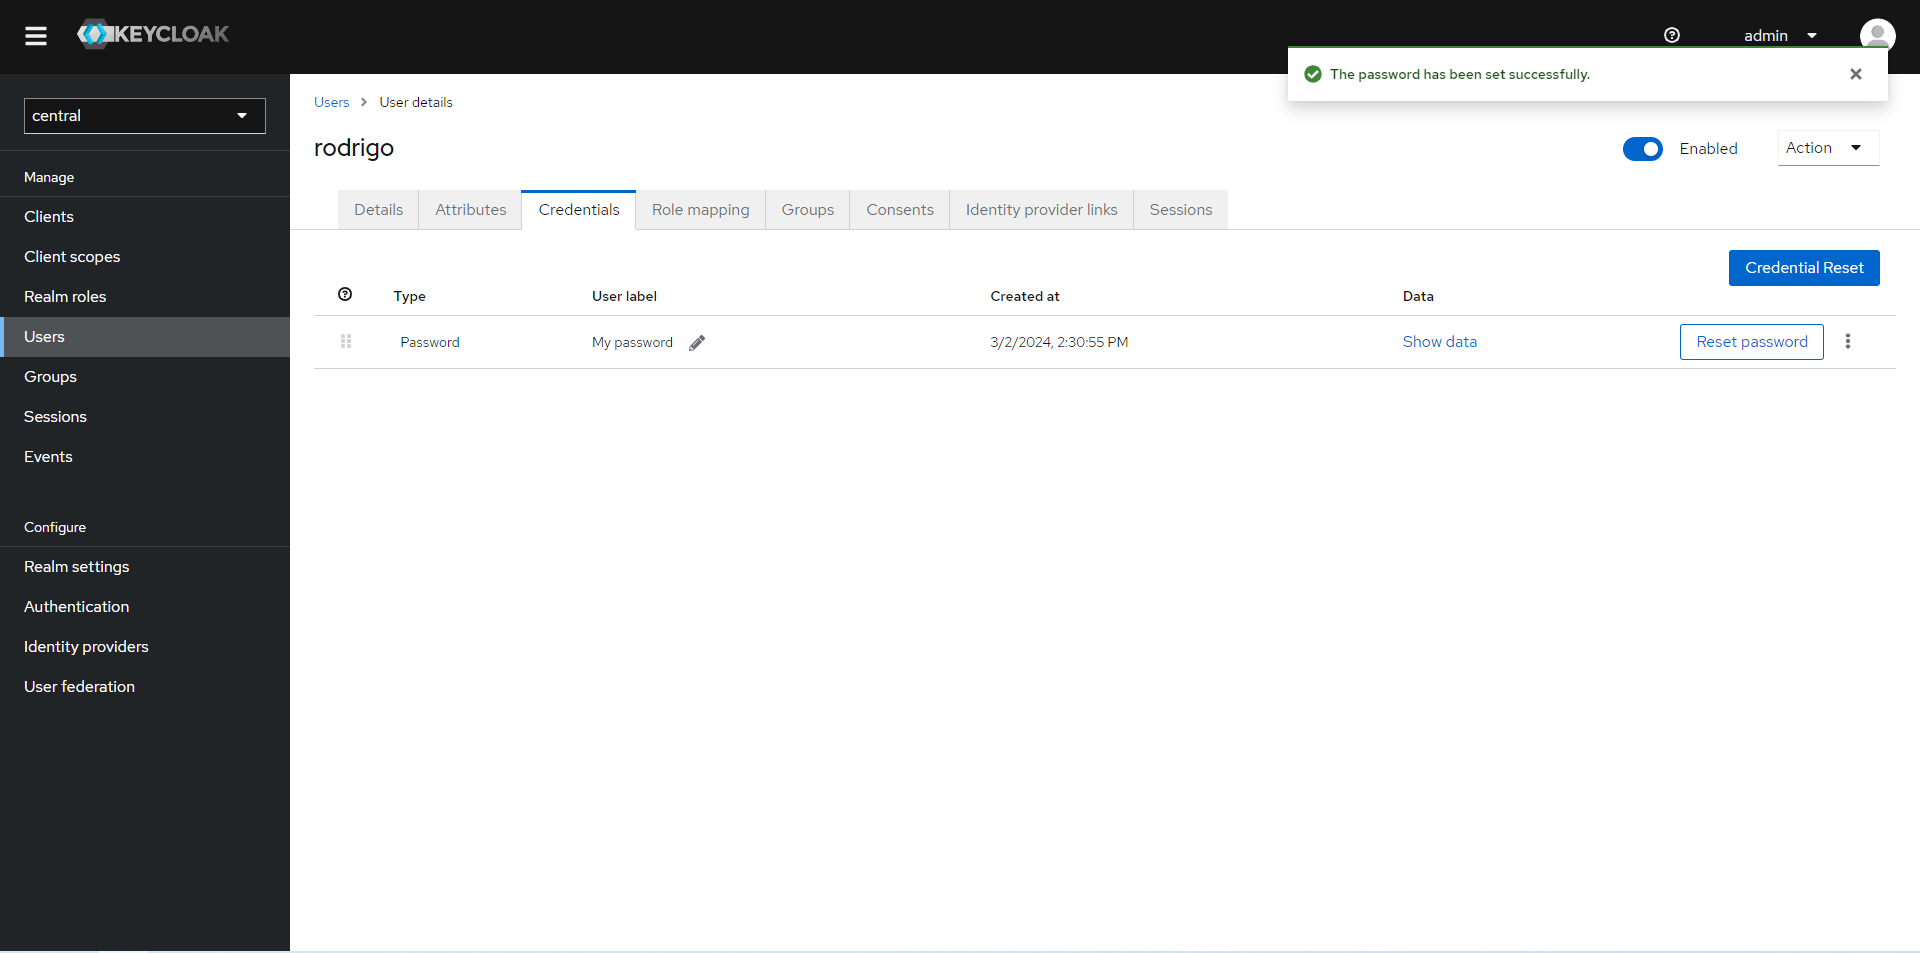Screen dimensions: 1920x953
Task: Click the Reset password button
Action: pos(1751,342)
